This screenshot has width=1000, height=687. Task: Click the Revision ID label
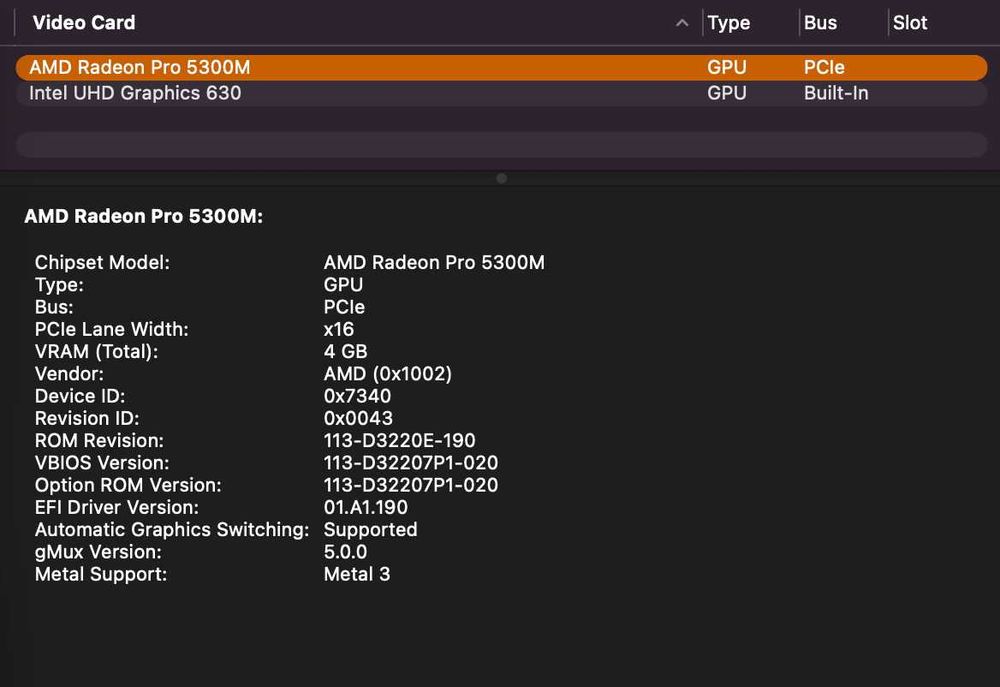click(x=87, y=418)
